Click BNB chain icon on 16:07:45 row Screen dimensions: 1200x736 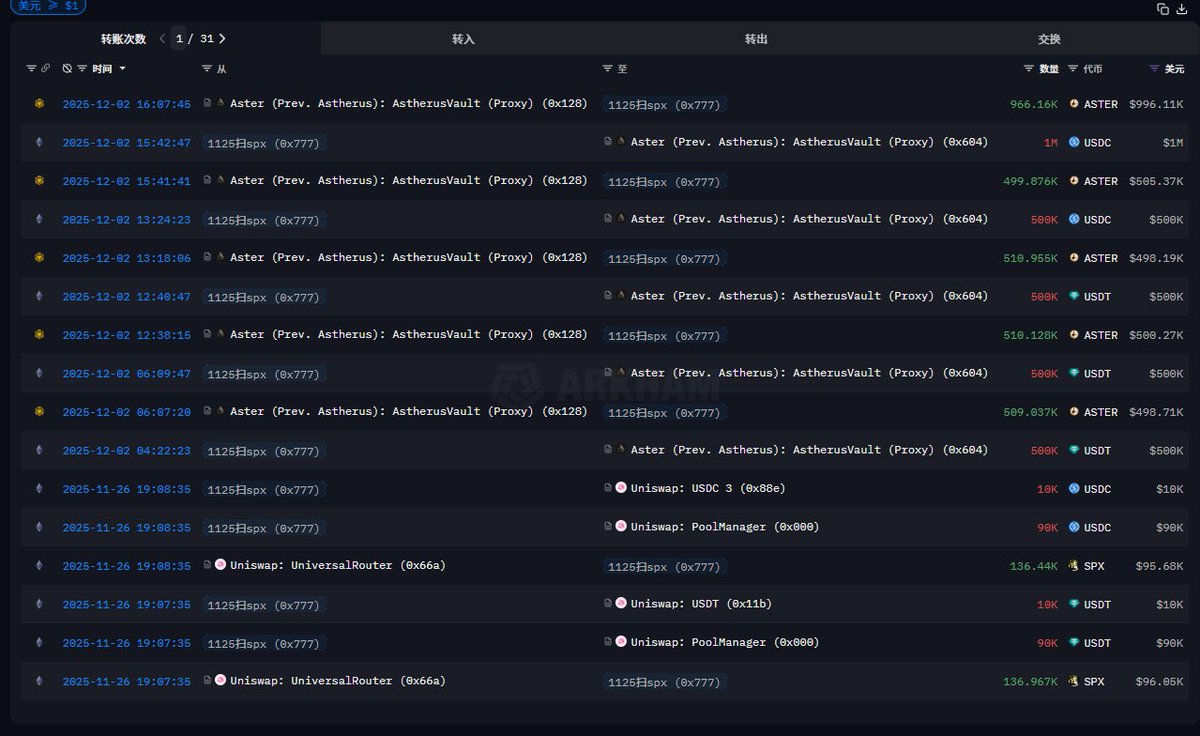tap(40, 103)
